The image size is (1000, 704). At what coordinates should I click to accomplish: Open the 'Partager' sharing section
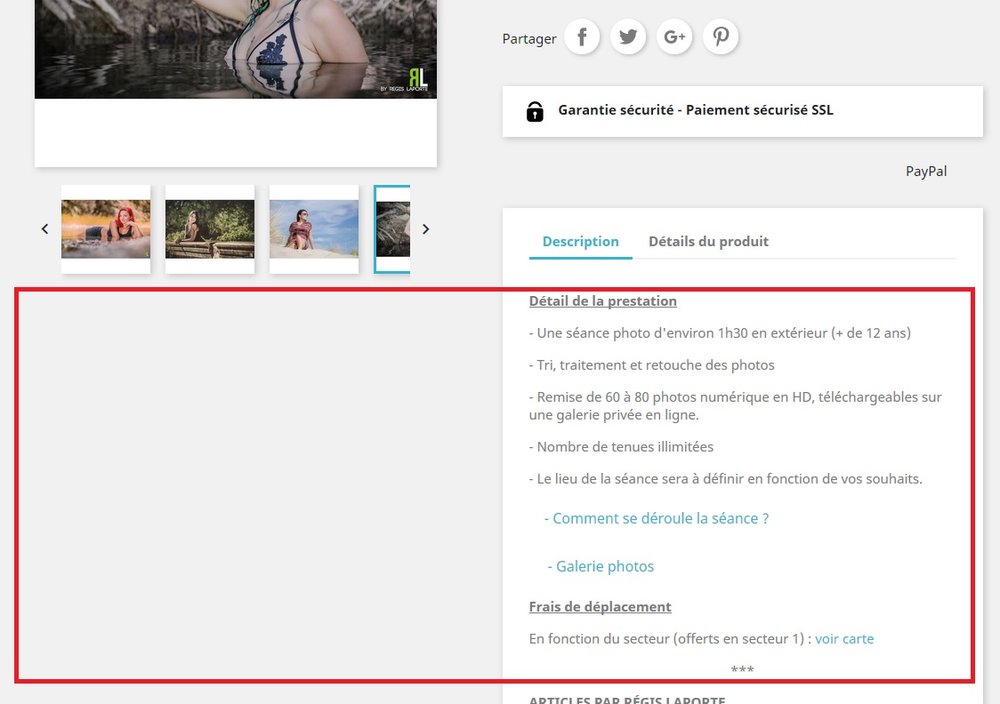[528, 38]
